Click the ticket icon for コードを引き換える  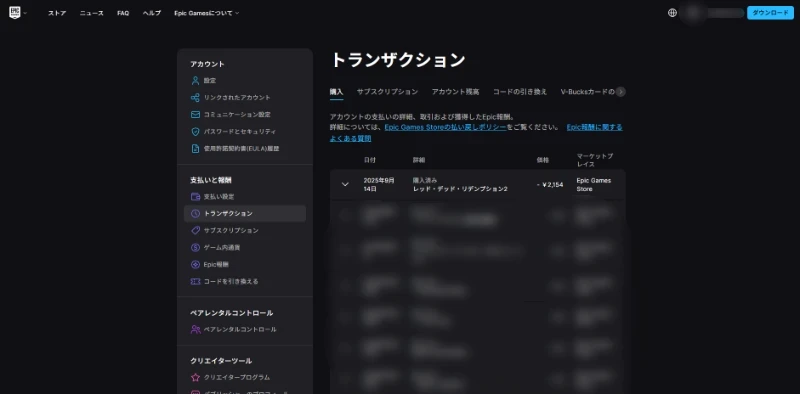[195, 281]
